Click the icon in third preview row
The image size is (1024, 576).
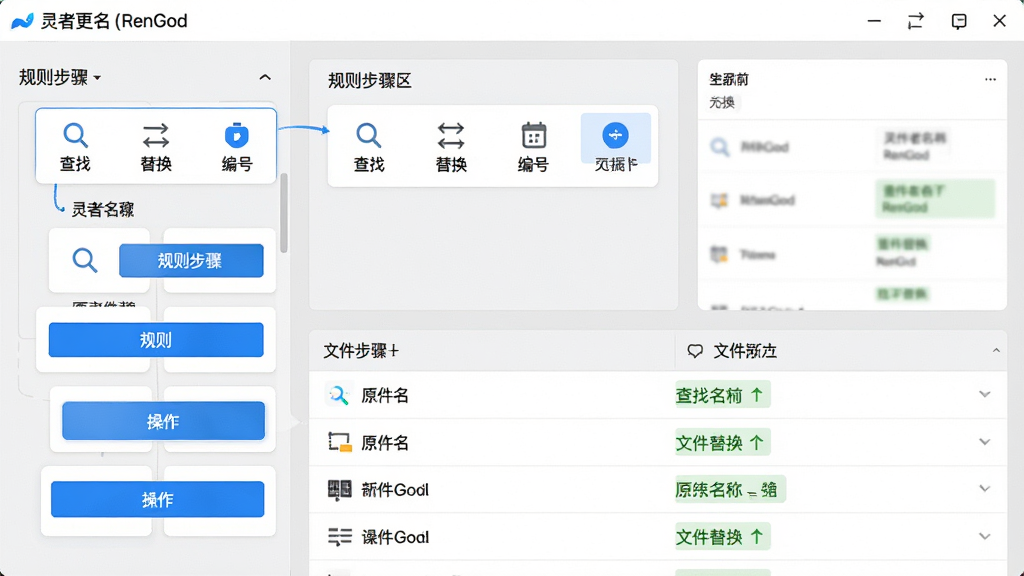[x=719, y=254]
